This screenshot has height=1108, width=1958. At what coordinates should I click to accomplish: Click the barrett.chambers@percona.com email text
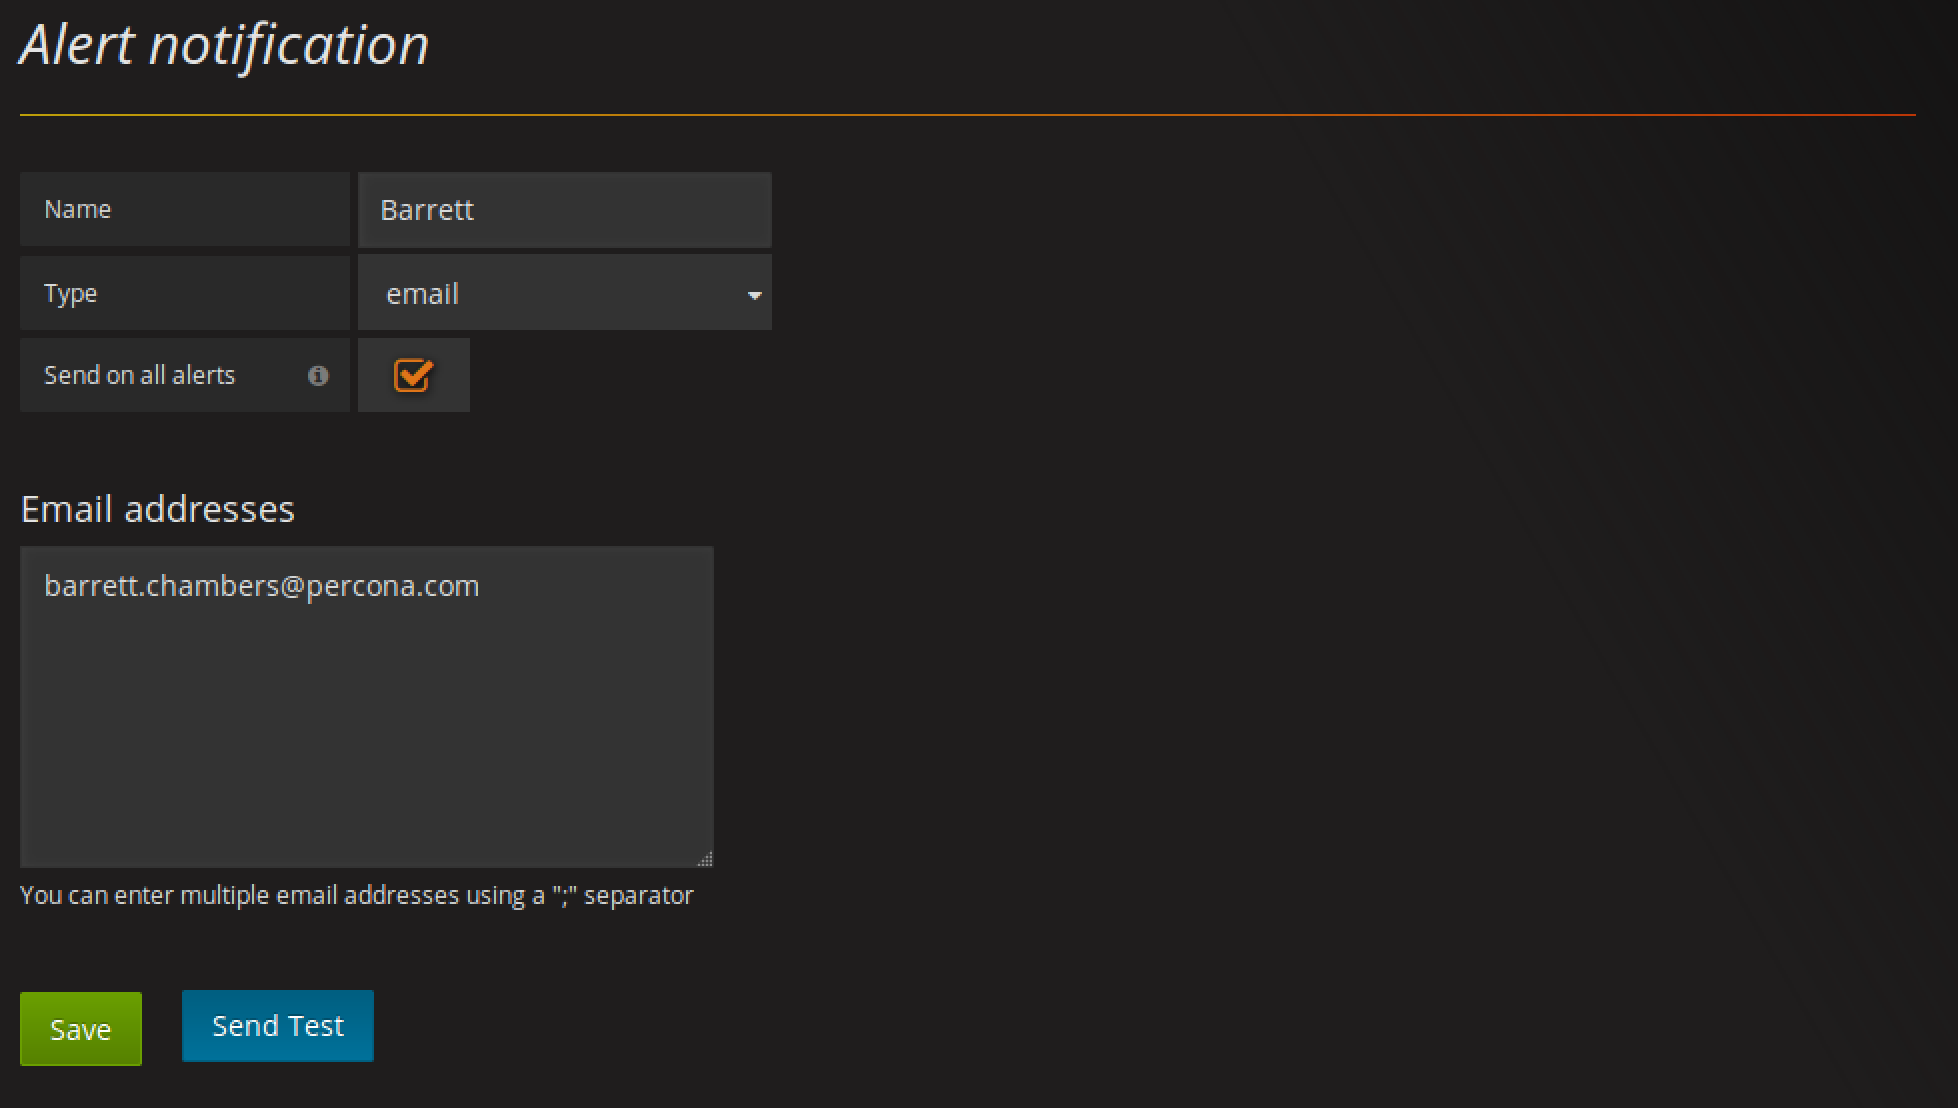(x=262, y=586)
